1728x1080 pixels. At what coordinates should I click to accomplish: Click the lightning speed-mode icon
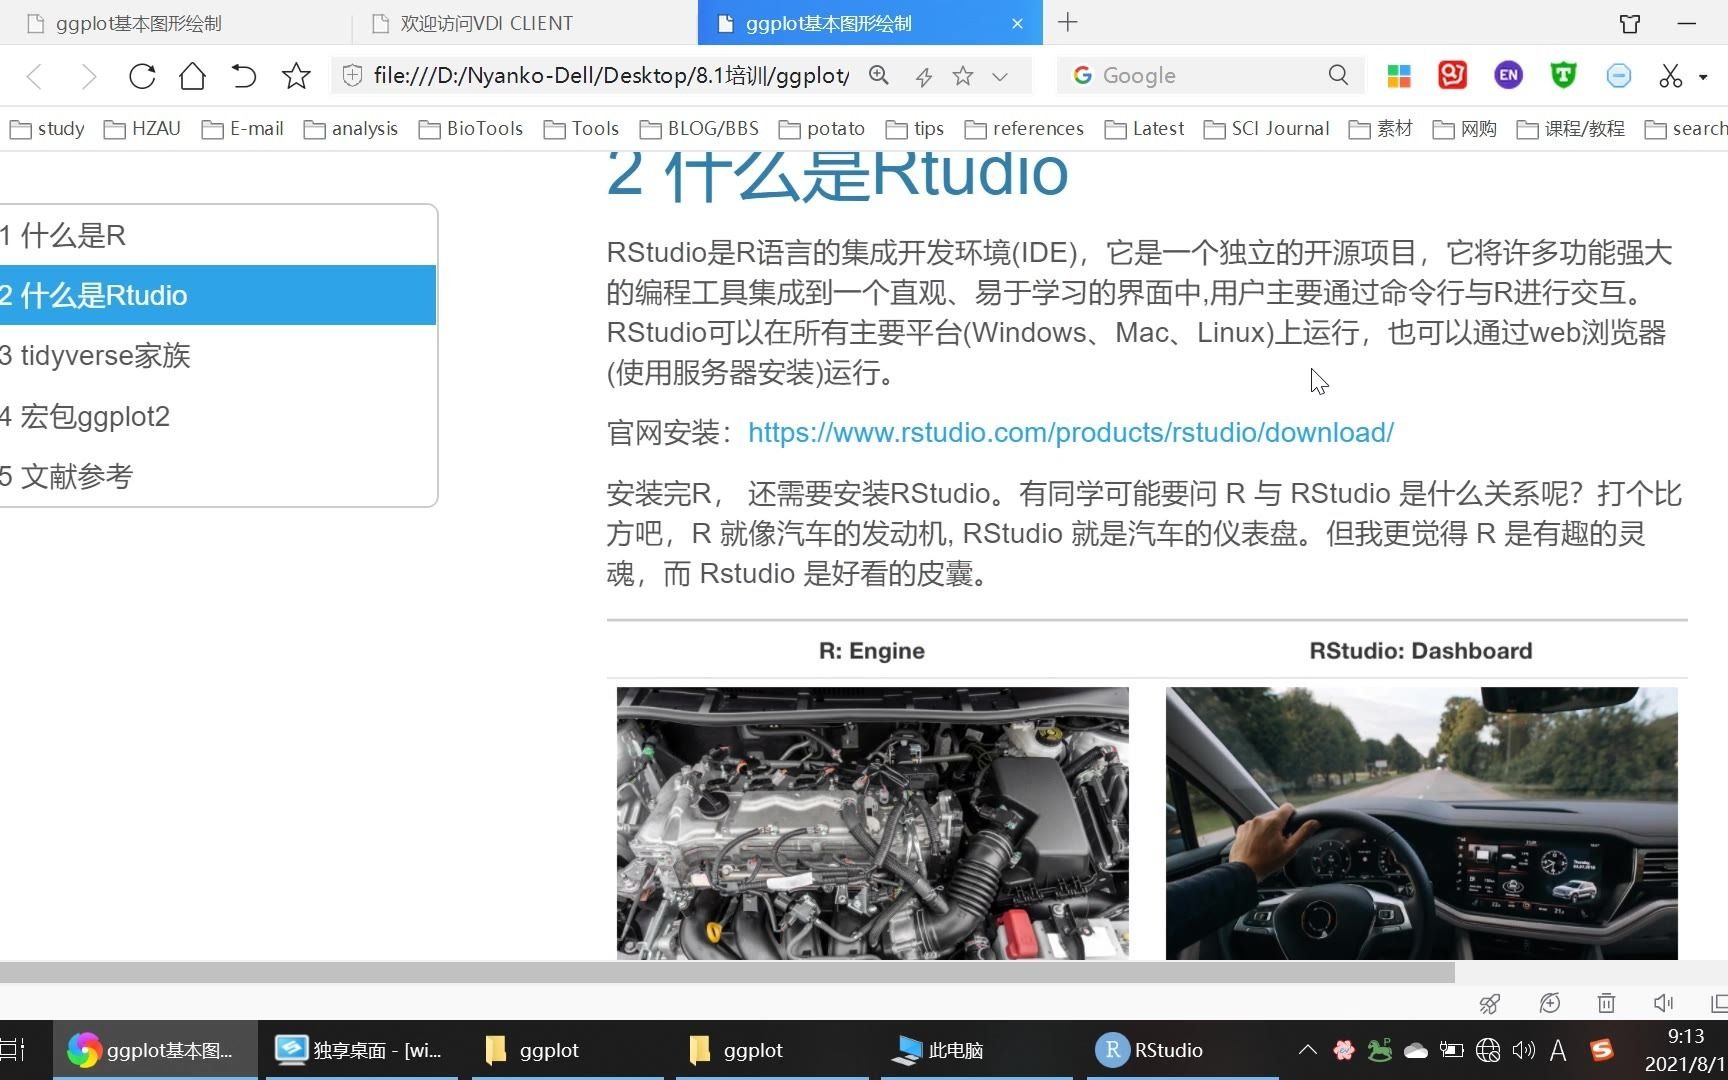(x=924, y=76)
